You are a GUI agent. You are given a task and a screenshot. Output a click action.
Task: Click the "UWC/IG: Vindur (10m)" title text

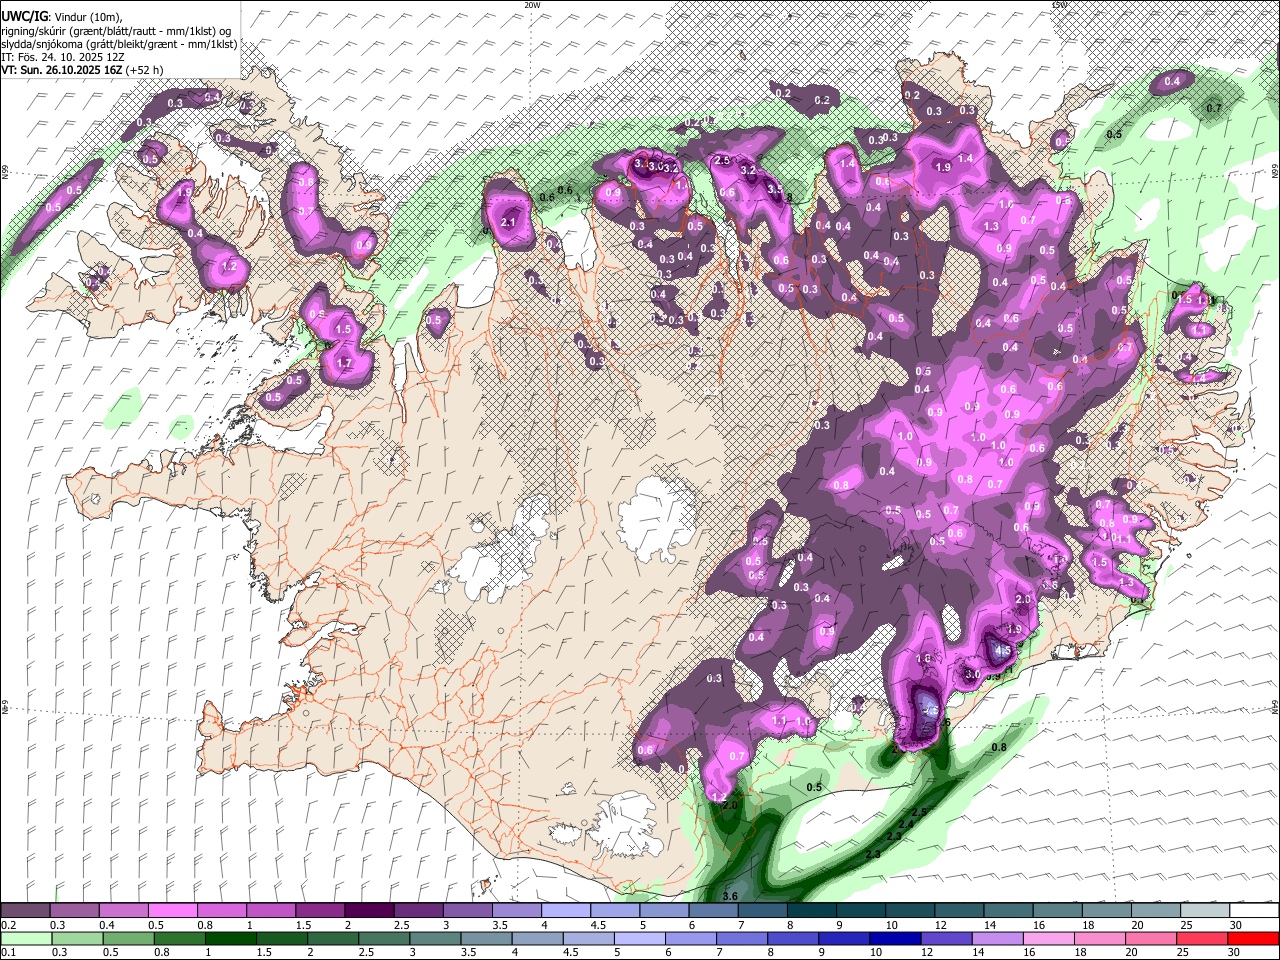coord(61,16)
